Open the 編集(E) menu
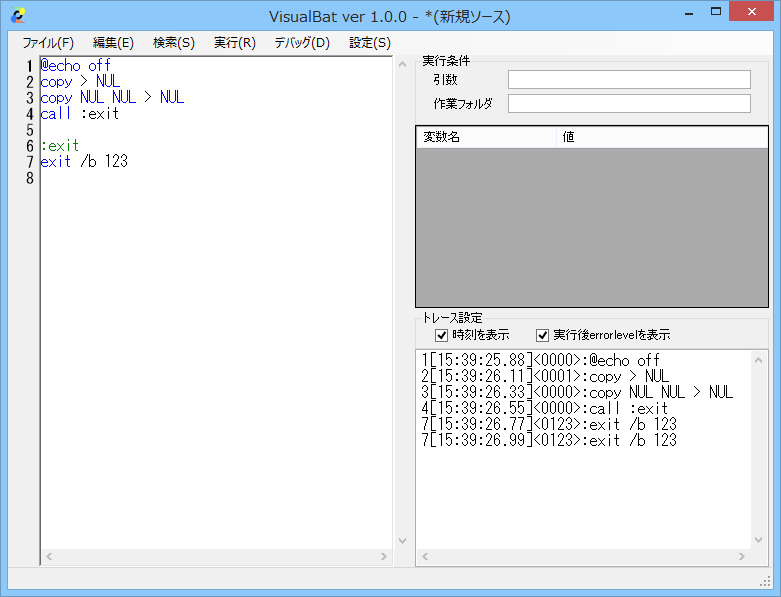The width and height of the screenshot is (781, 597). pyautogui.click(x=113, y=43)
